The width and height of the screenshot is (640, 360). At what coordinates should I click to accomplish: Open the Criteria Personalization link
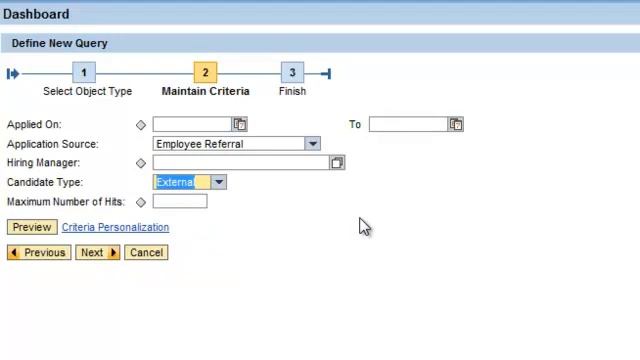coord(116,227)
